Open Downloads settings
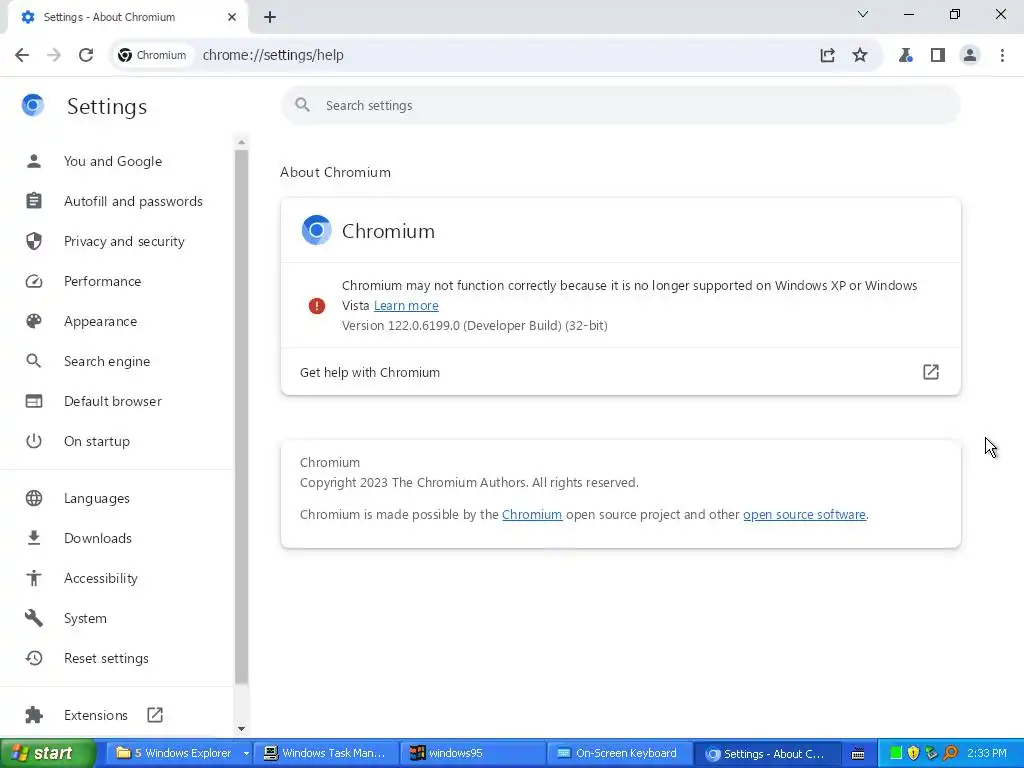Image resolution: width=1024 pixels, height=768 pixels. [x=98, y=538]
